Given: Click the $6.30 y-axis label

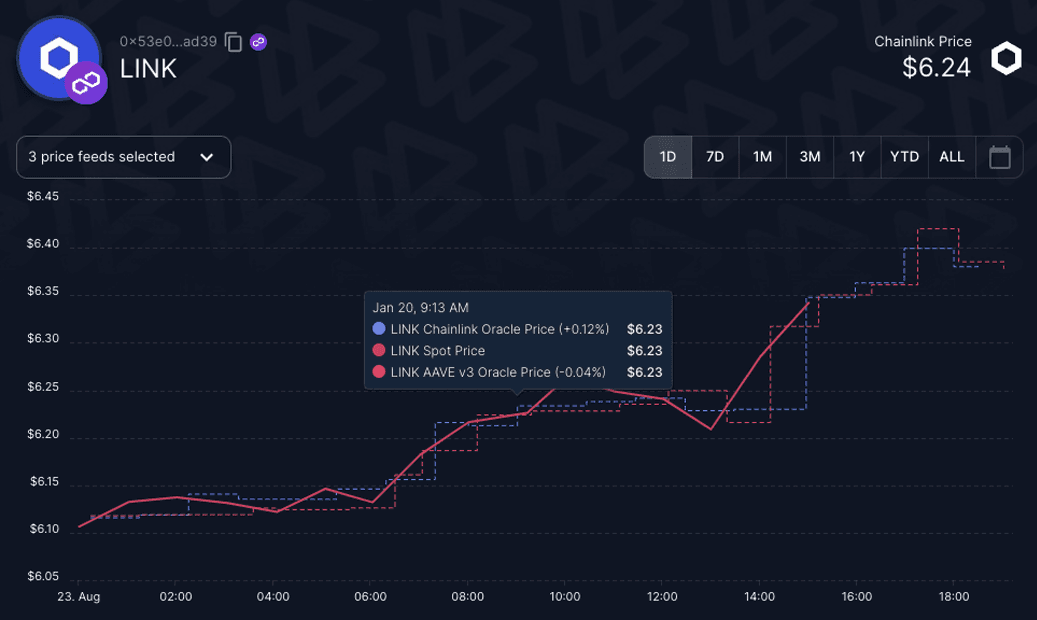Looking at the screenshot, I should click(x=43, y=339).
